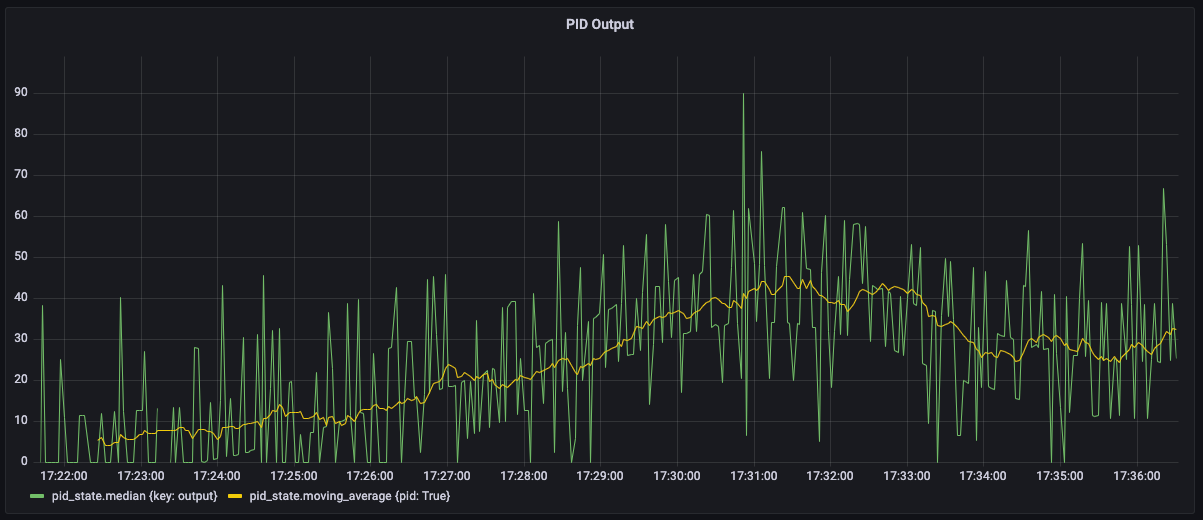The height and width of the screenshot is (520, 1203).
Task: Click the yellow moving_average color swatch
Action: pyautogui.click(x=235, y=496)
